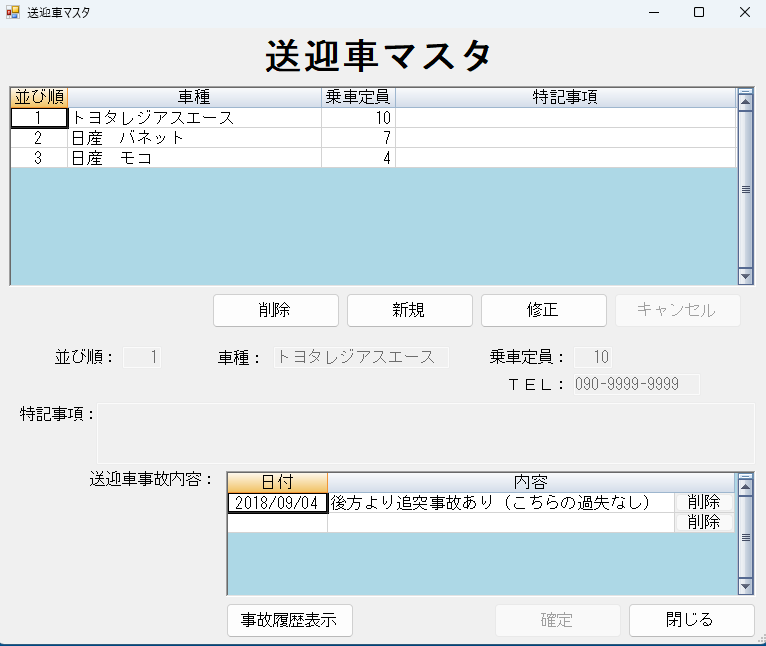This screenshot has width=766, height=646.
Task: Click the 2018/09/04 date cell
Action: 277,502
